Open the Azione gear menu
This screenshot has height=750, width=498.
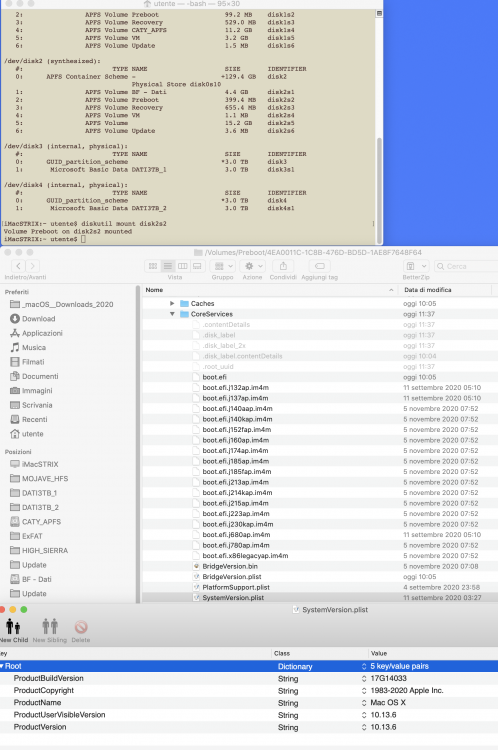[253, 266]
